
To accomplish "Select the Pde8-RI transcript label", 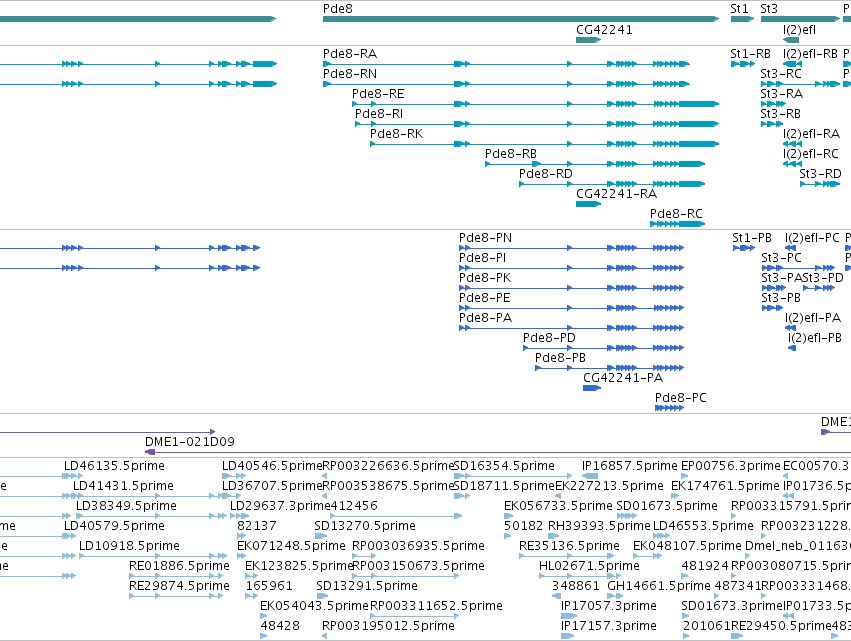I will tap(379, 114).
